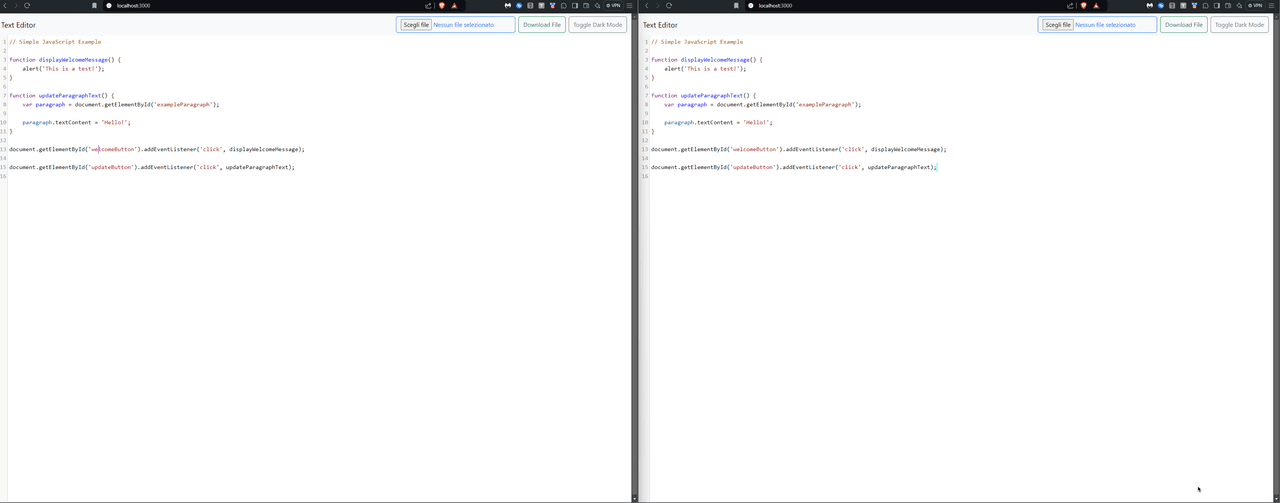Click 'Hello!' string in right code editor

point(756,122)
